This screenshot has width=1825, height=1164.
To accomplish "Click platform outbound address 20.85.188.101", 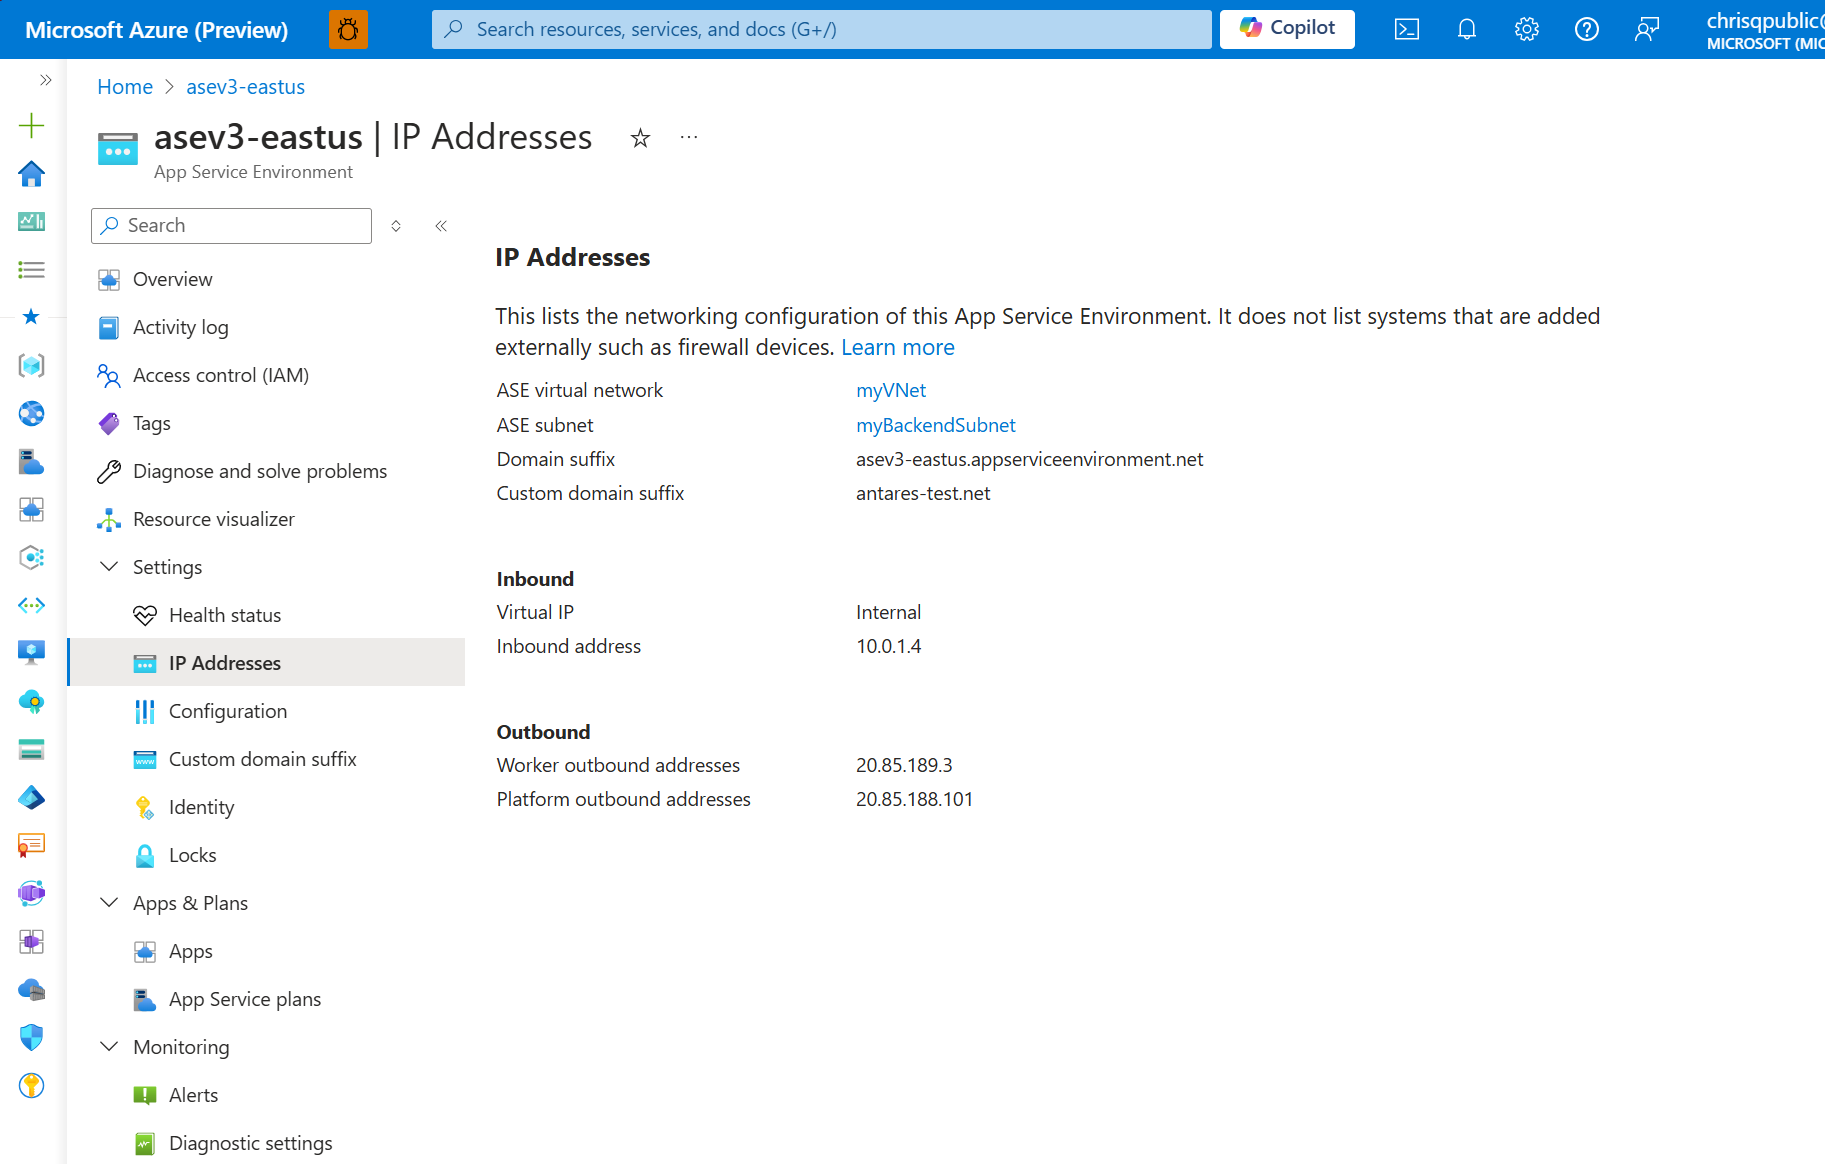I will coord(914,799).
